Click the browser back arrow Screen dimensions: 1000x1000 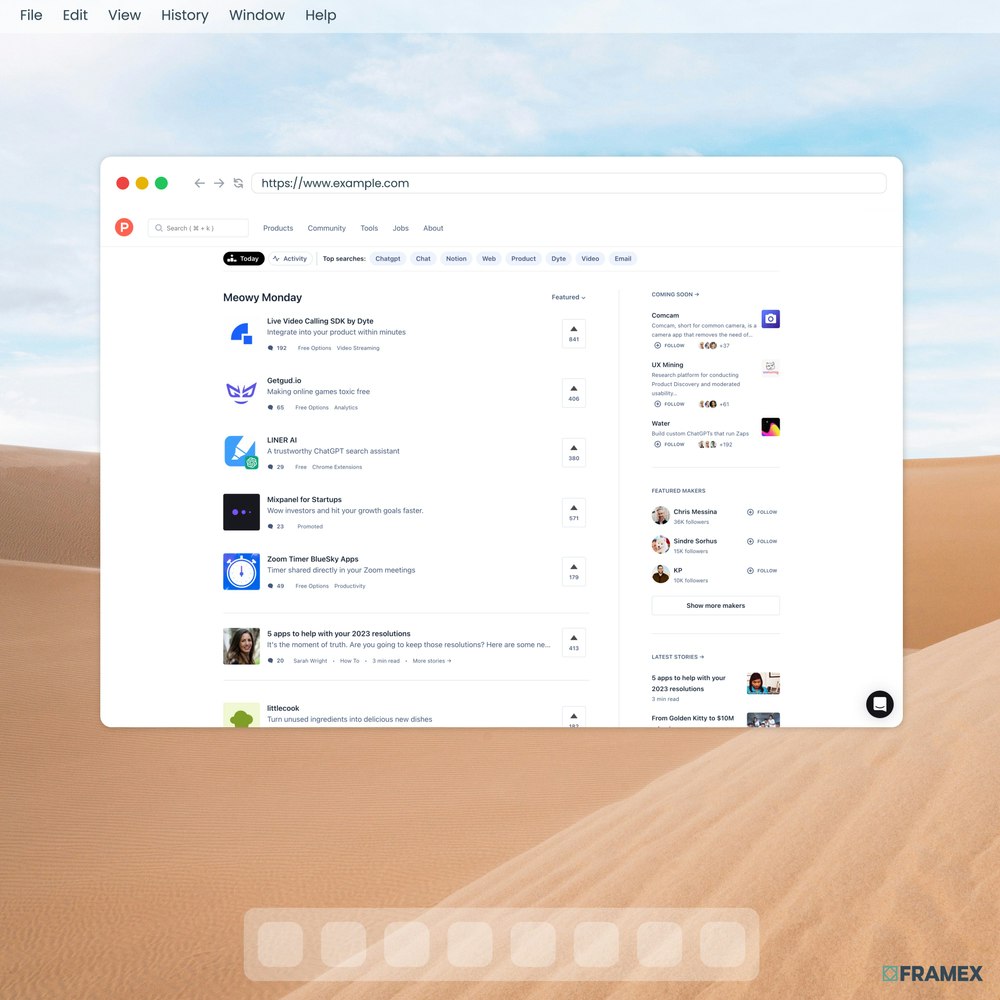tap(200, 183)
